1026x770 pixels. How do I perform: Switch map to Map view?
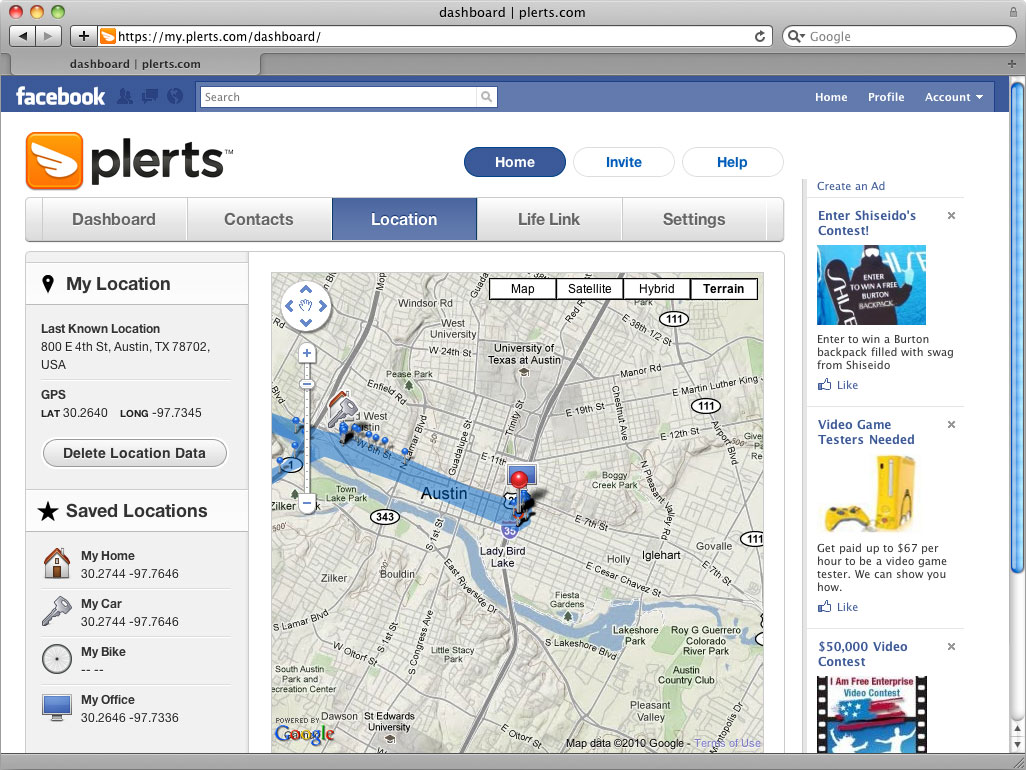[522, 289]
